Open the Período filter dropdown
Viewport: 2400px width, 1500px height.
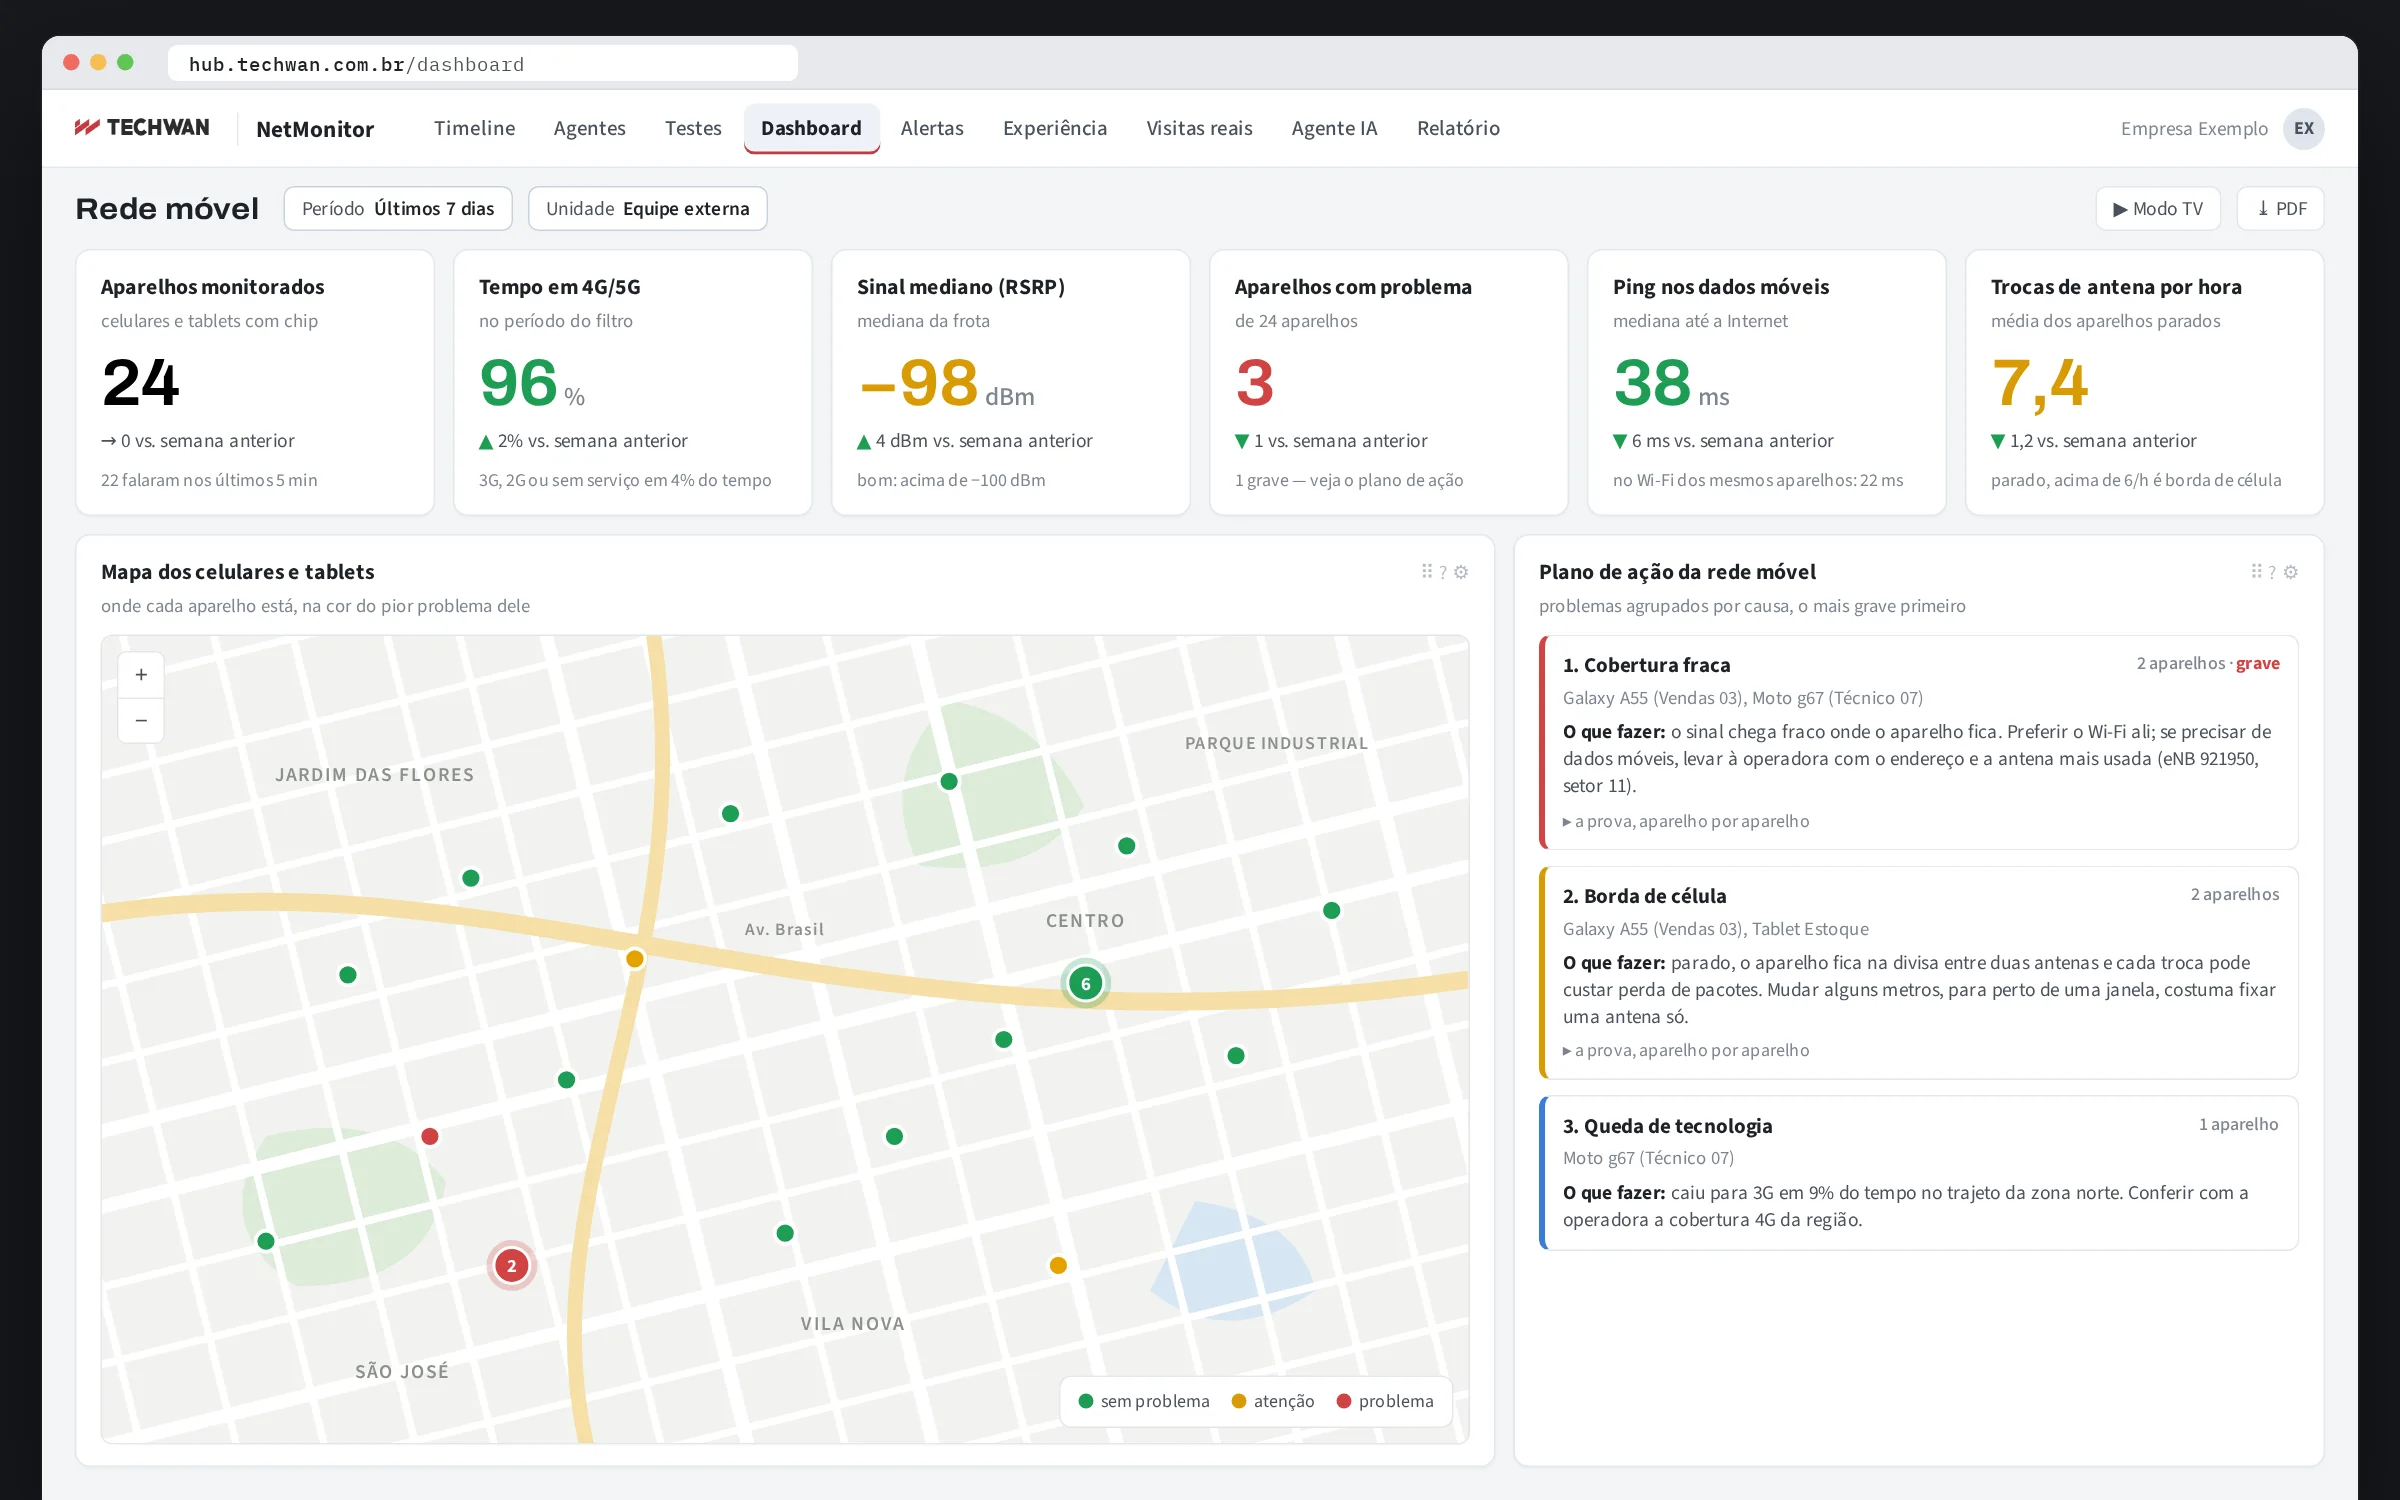click(x=398, y=209)
